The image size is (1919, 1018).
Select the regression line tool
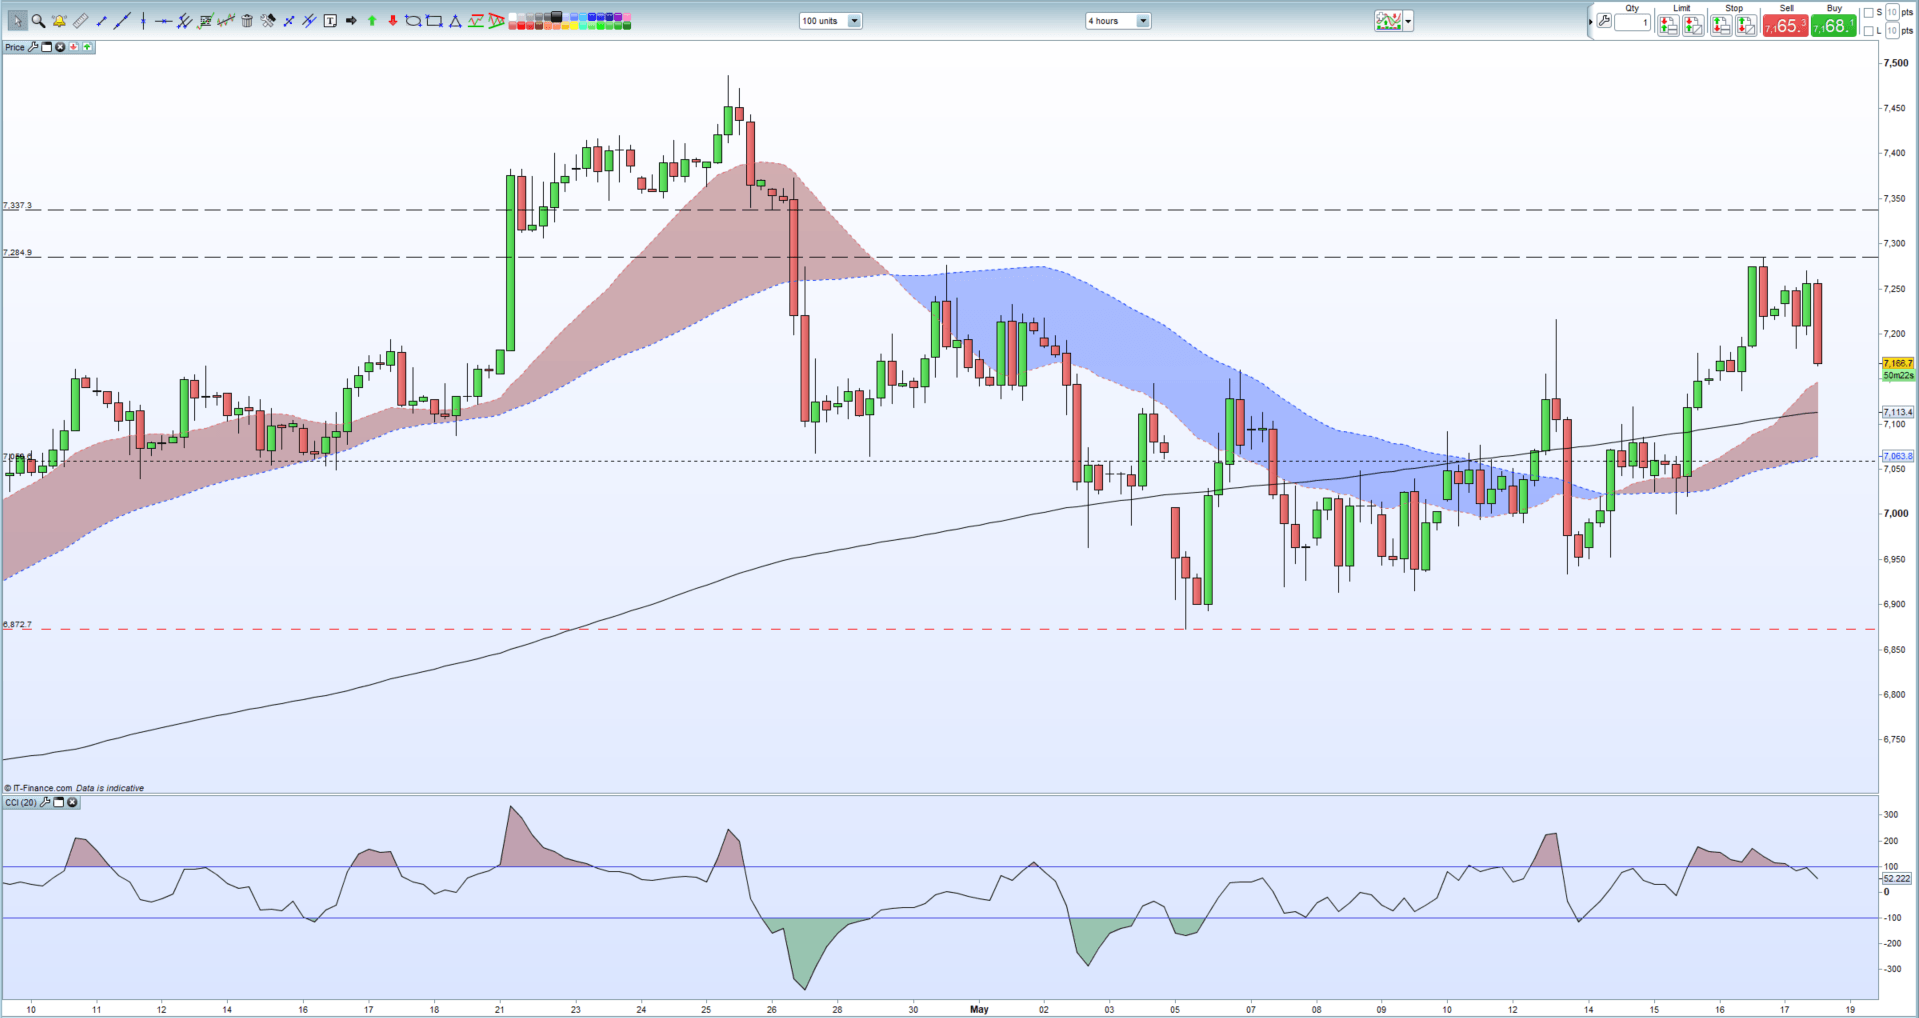point(226,21)
